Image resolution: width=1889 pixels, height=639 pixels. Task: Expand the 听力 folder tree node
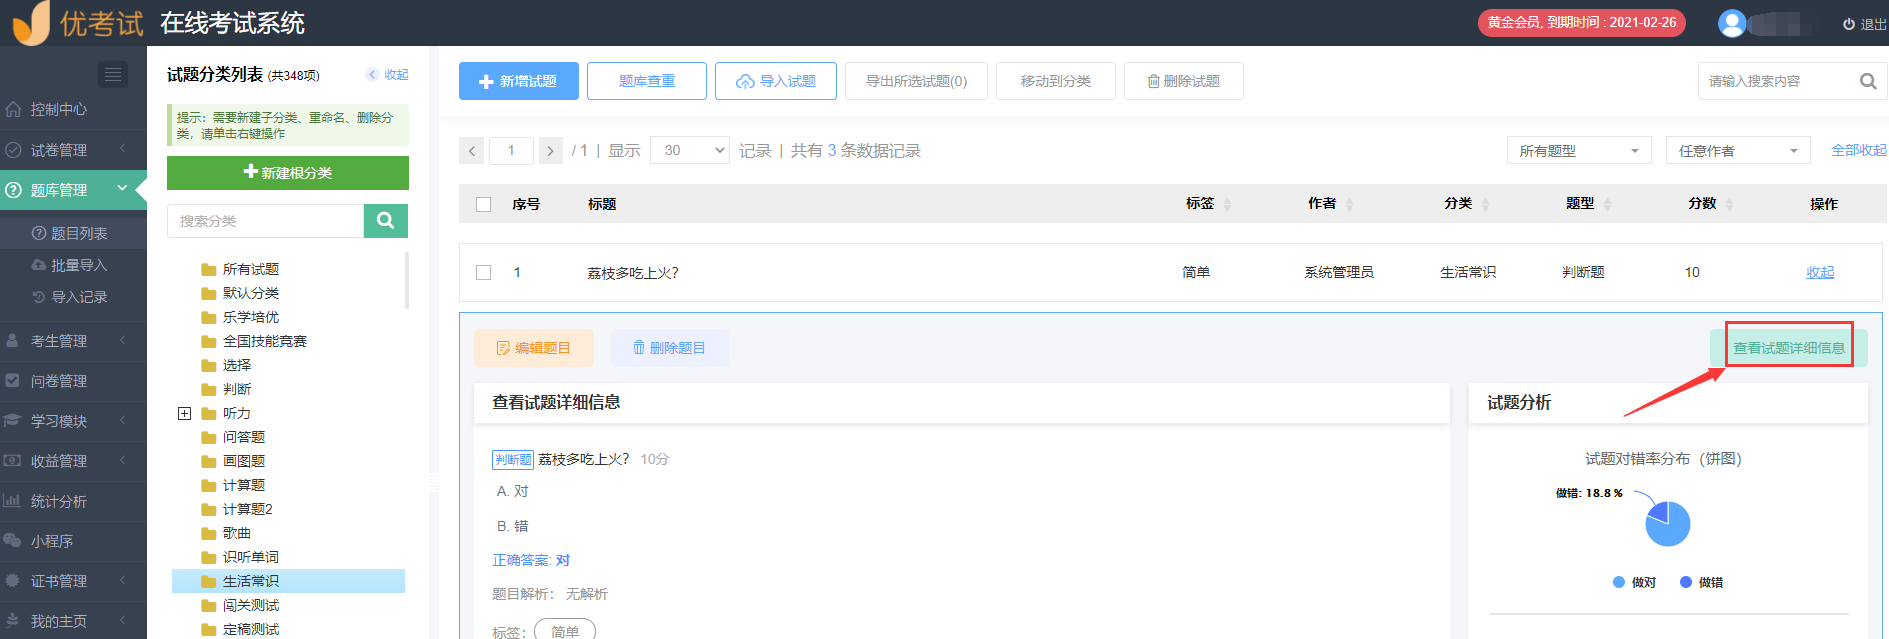pos(184,413)
